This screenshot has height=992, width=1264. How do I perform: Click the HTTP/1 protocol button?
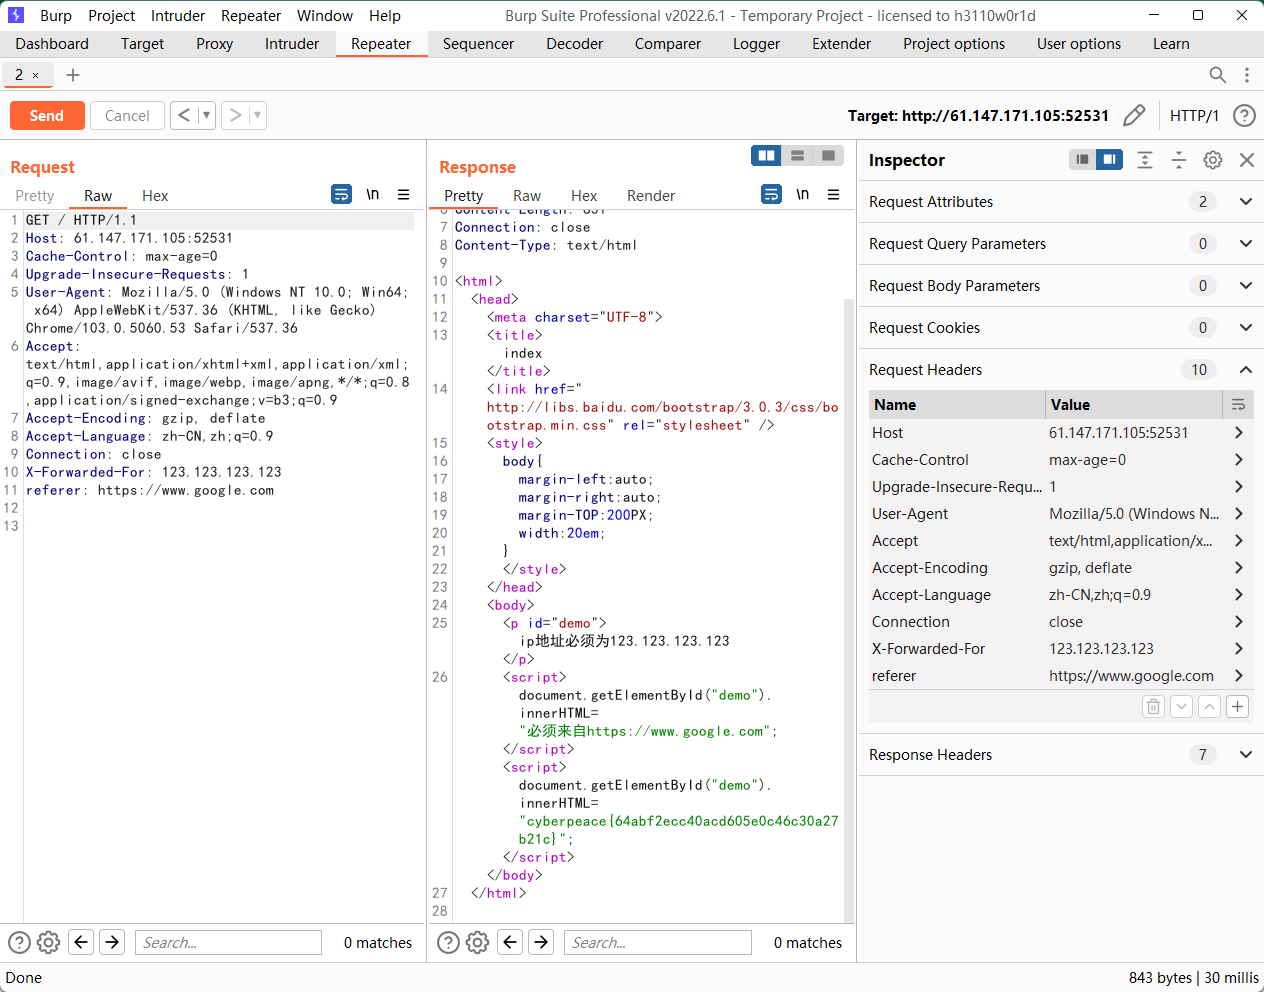coord(1194,116)
